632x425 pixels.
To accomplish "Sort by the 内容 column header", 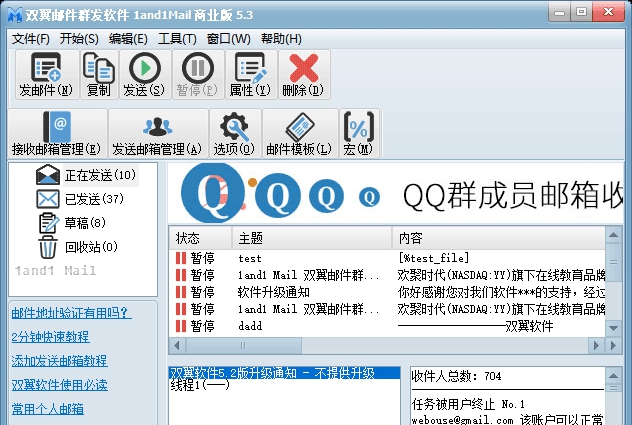I will click(499, 238).
